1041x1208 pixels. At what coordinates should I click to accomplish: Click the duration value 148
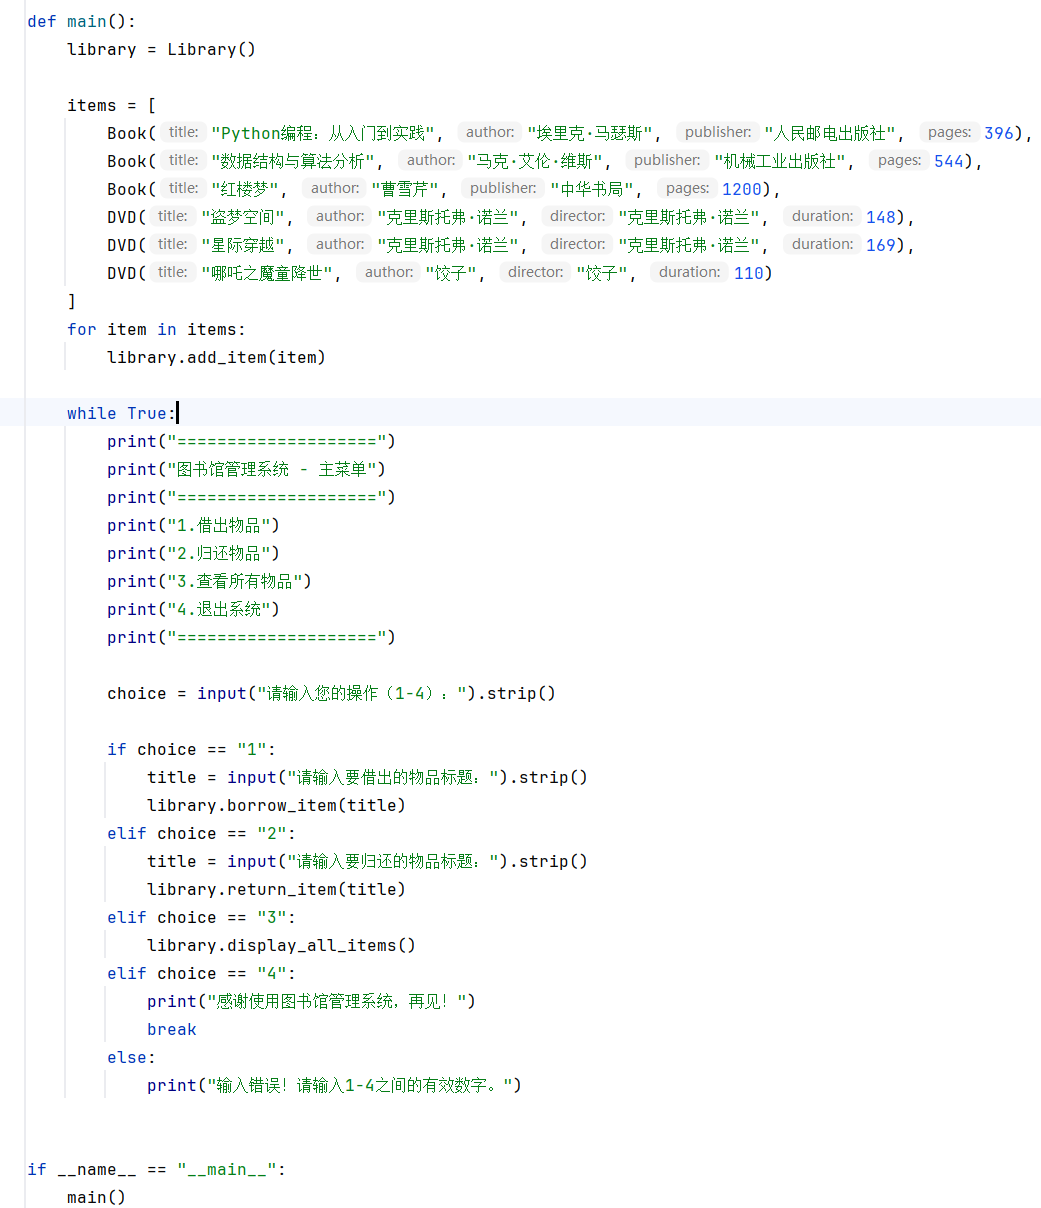pyautogui.click(x=881, y=217)
